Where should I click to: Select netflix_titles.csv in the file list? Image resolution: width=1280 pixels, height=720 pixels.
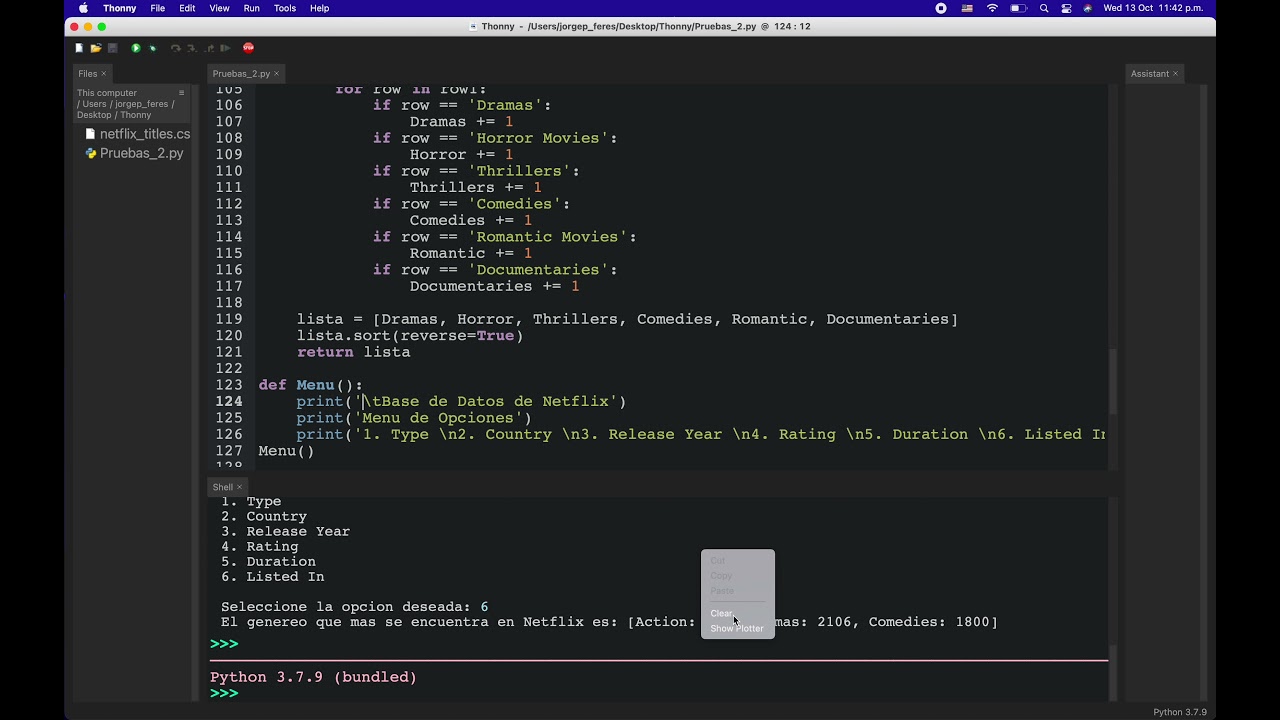[137, 134]
